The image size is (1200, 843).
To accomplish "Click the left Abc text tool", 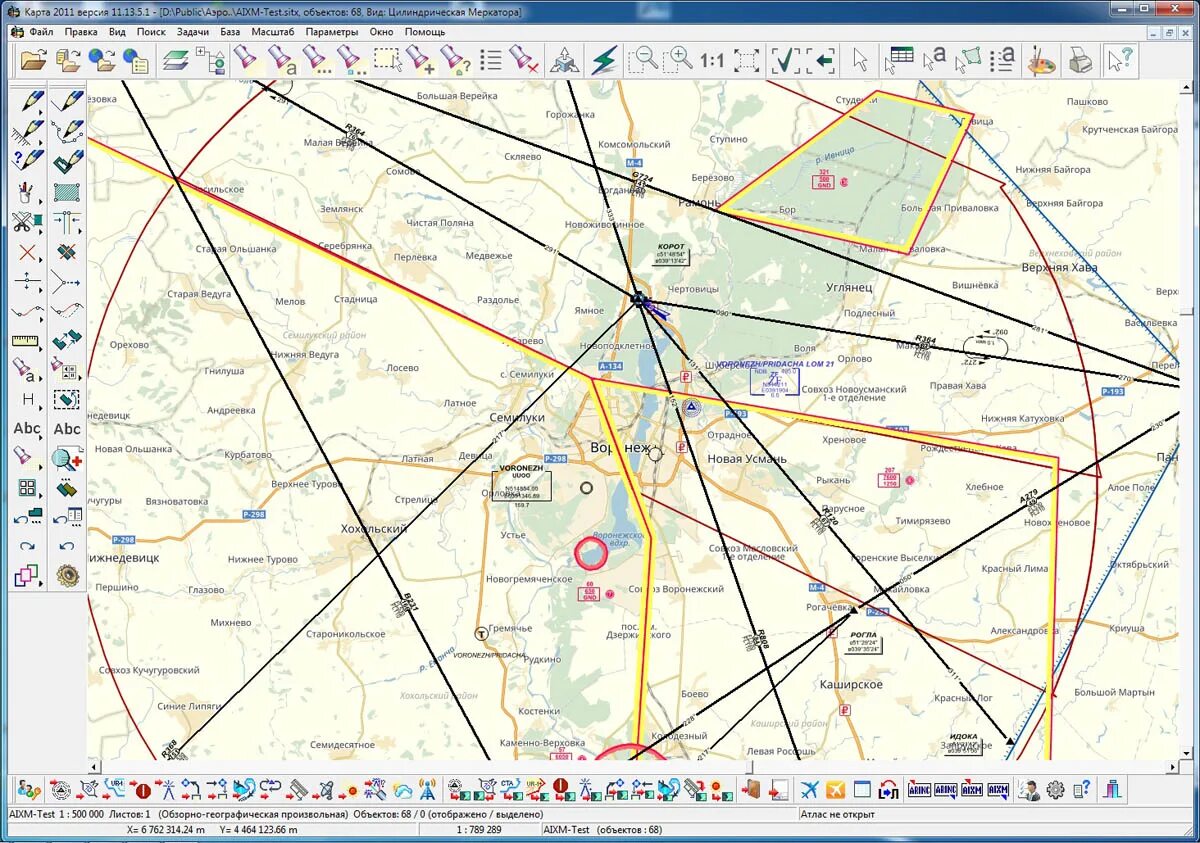I will click(x=27, y=428).
